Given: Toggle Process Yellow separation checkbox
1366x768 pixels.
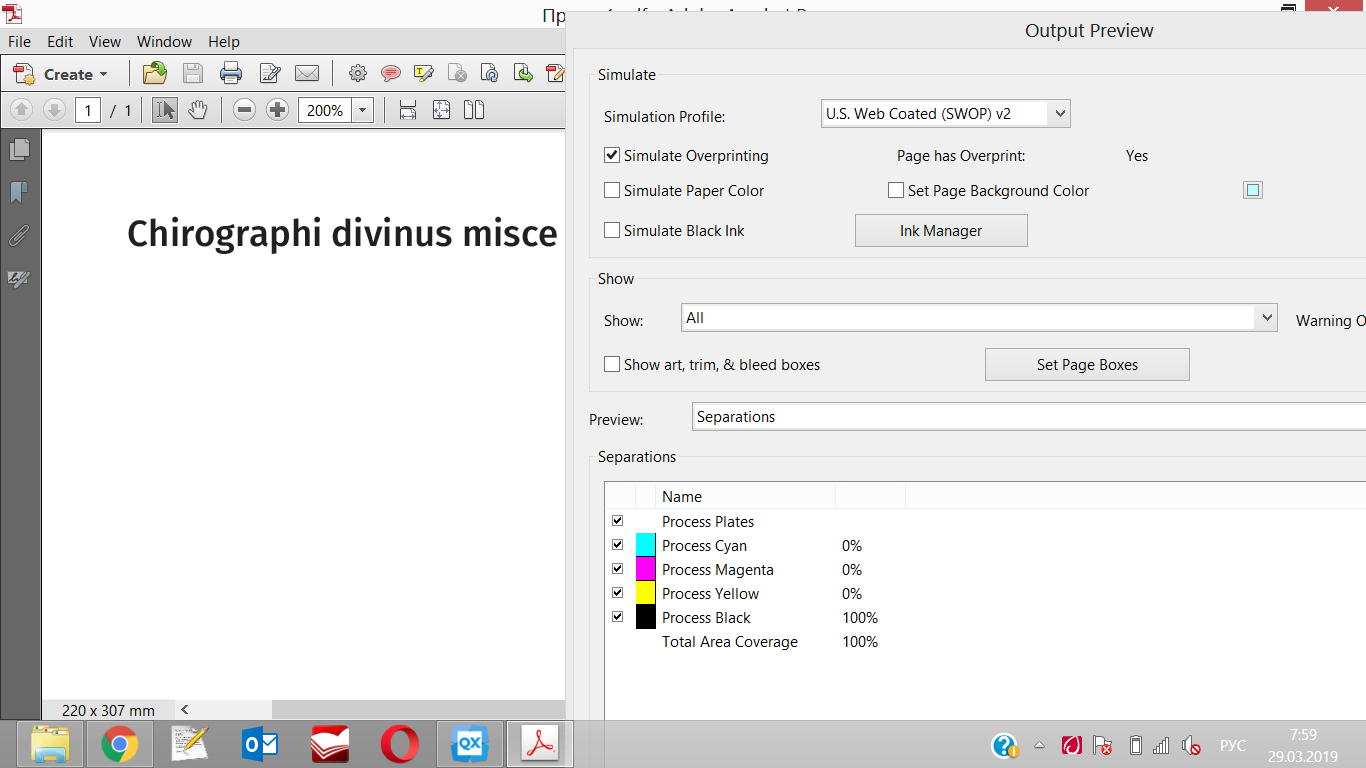Looking at the screenshot, I should click(617, 593).
